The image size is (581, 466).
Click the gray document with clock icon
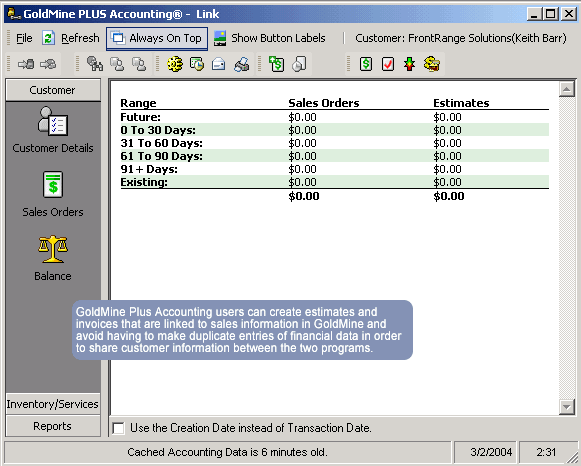pos(299,64)
